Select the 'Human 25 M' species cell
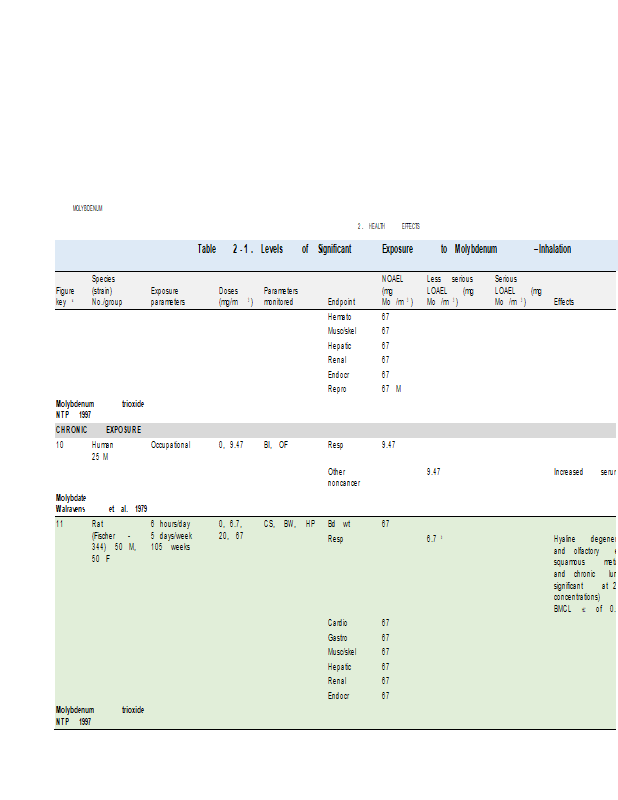This screenshot has width=618, height=800. [103, 450]
